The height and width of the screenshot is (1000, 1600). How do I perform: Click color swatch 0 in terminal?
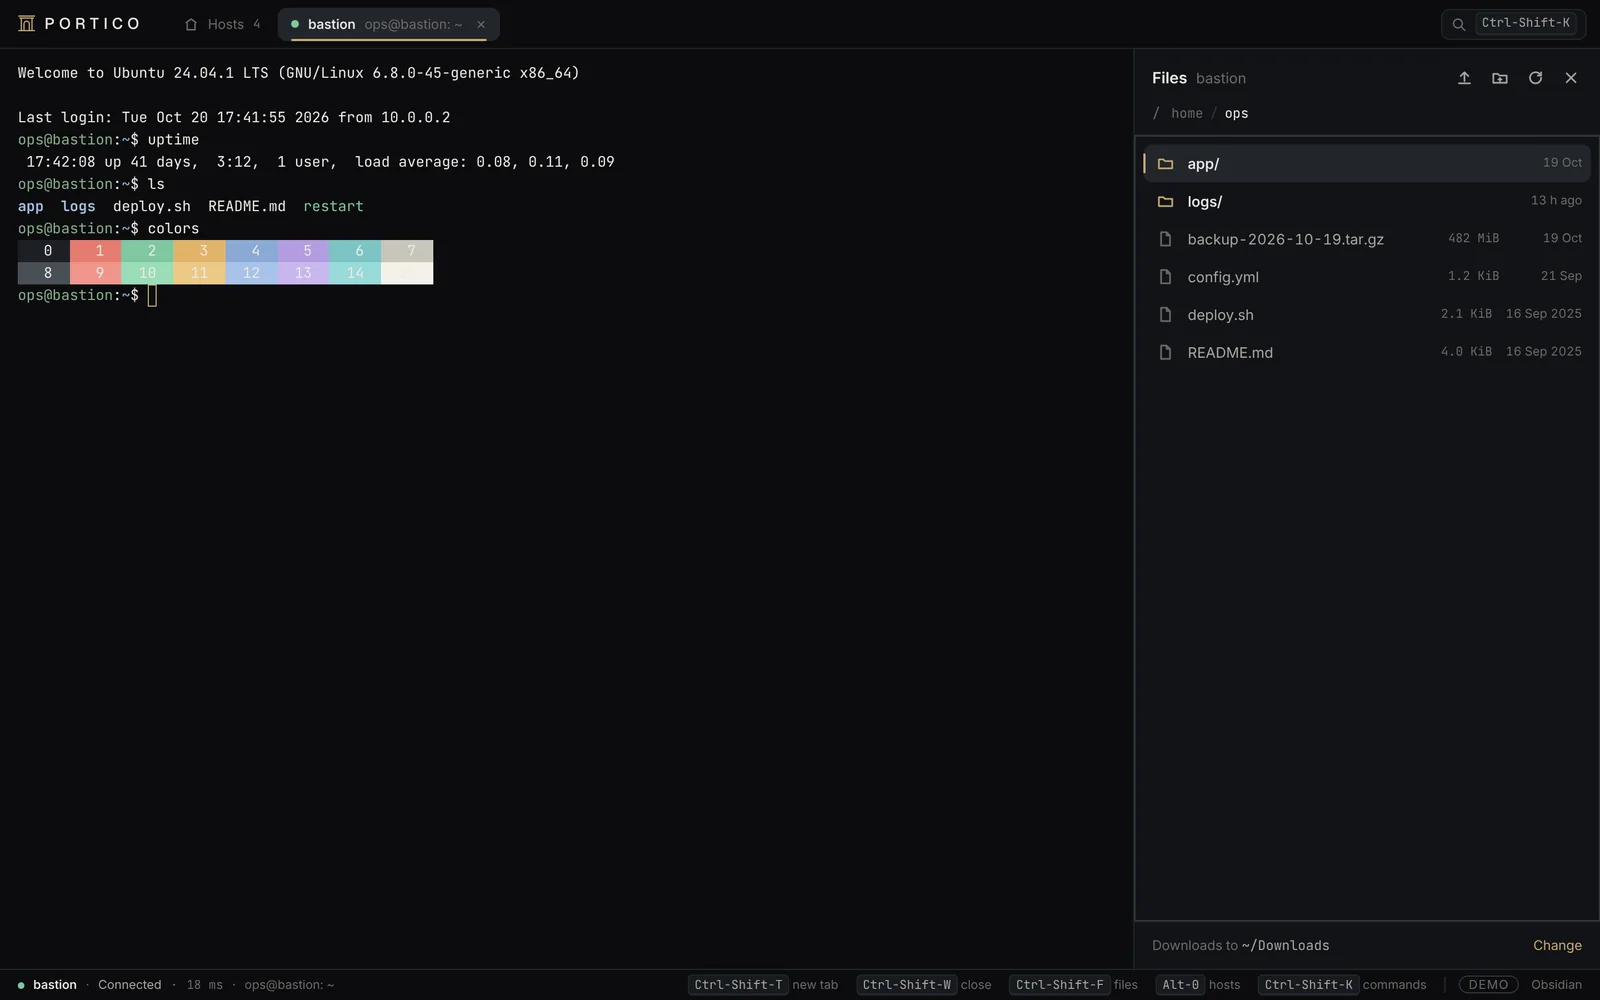click(x=44, y=251)
